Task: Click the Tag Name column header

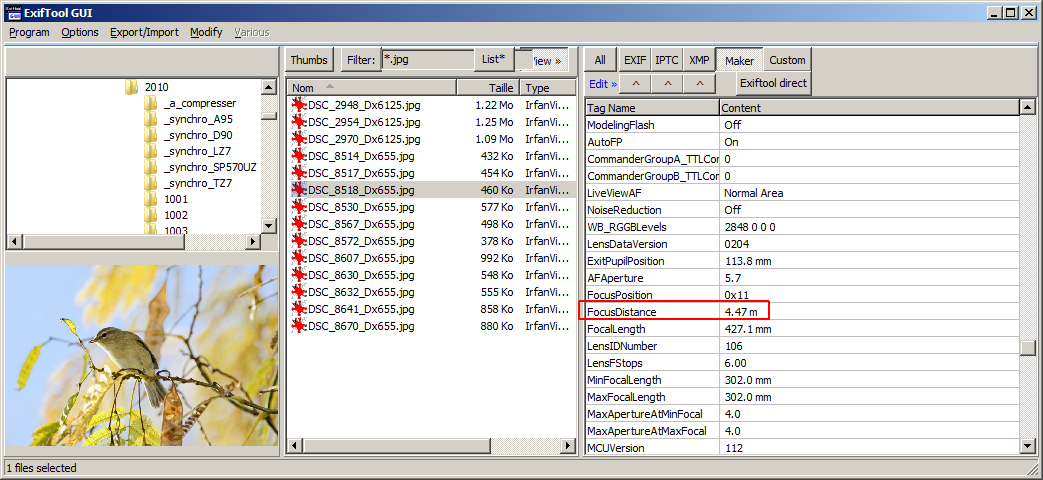Action: pos(653,108)
